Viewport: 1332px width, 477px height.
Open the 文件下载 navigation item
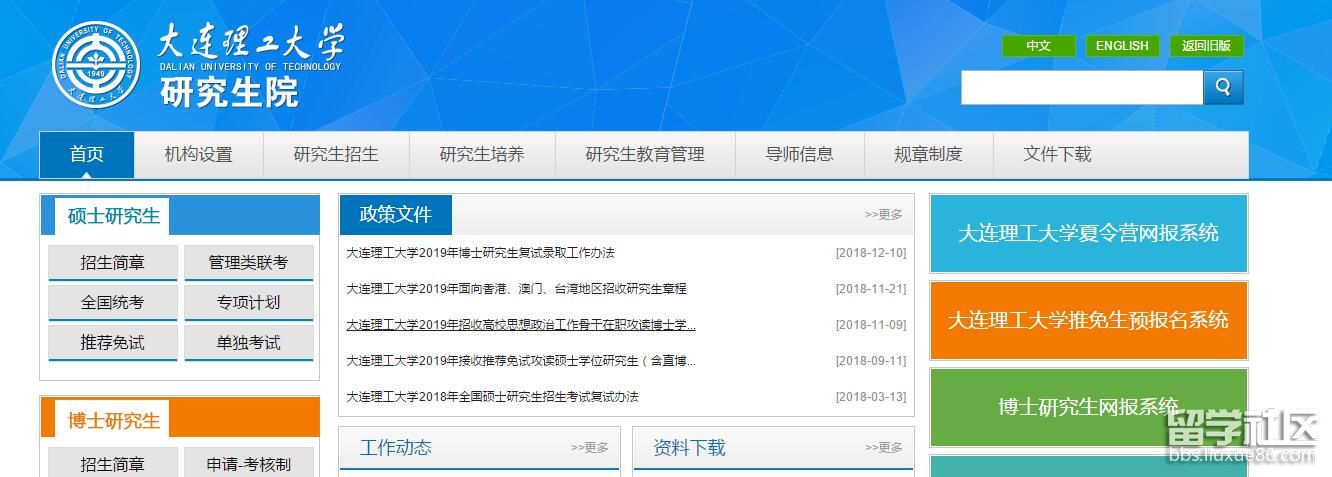coord(1057,155)
